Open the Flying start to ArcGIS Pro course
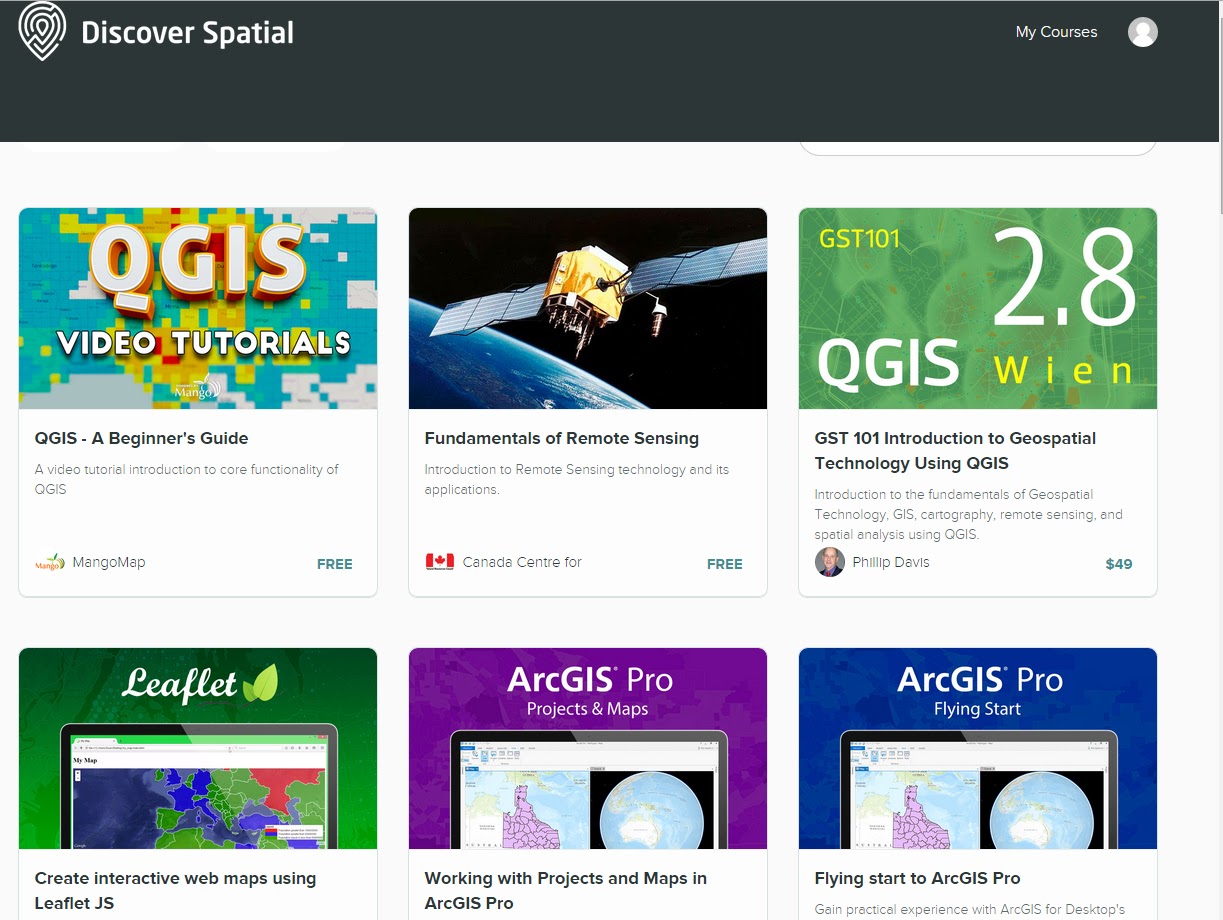The width and height of the screenshot is (1223, 920). [x=918, y=878]
